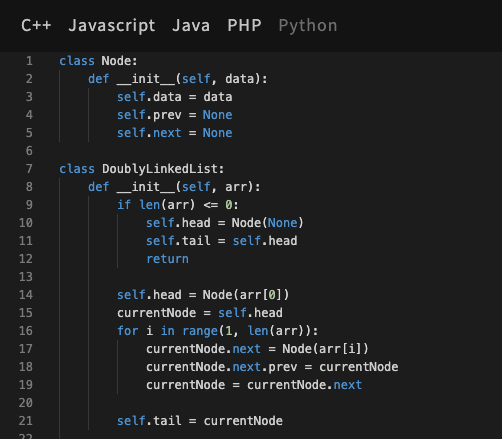Place cursor on range call in for loop
Image resolution: width=502 pixels, height=439 pixels.
click(200, 331)
